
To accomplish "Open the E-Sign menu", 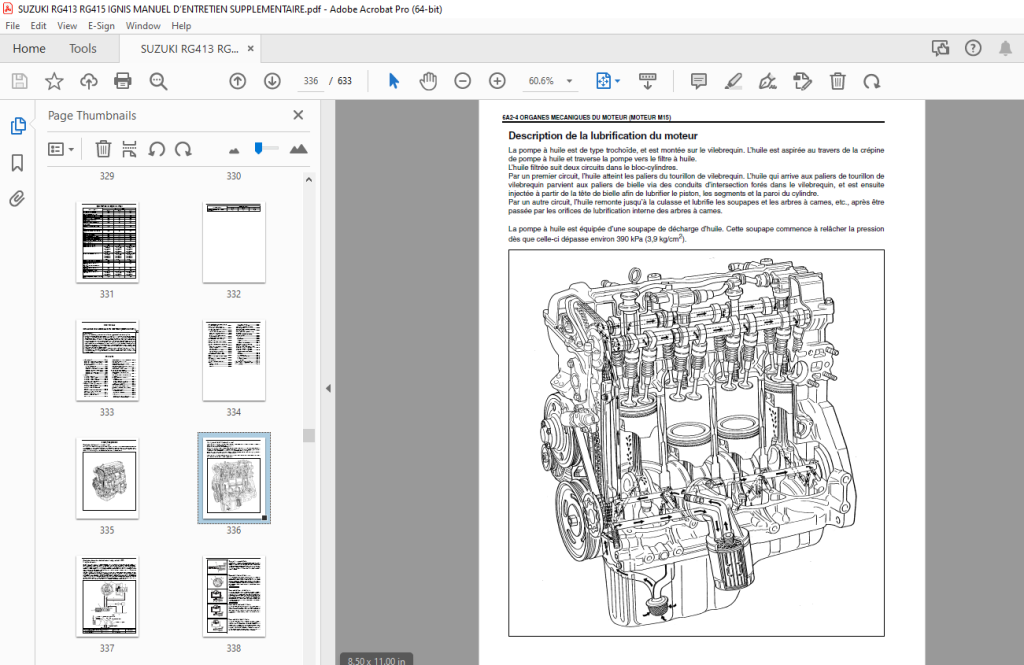I will coord(101,25).
